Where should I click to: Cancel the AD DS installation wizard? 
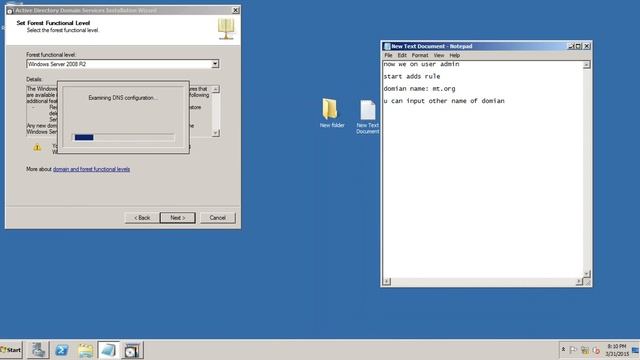[218, 218]
